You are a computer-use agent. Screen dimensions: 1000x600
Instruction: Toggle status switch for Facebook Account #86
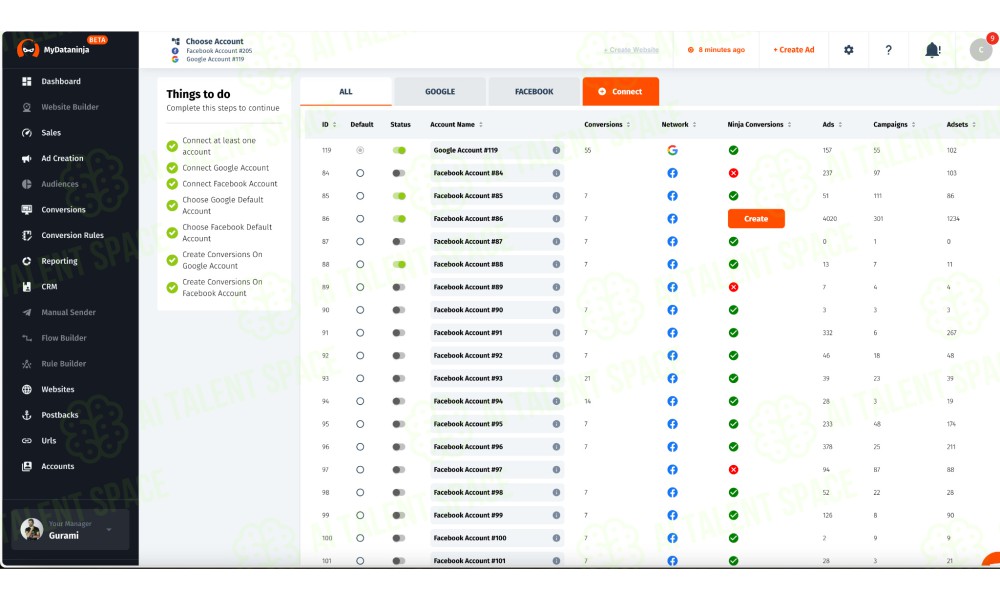399,219
